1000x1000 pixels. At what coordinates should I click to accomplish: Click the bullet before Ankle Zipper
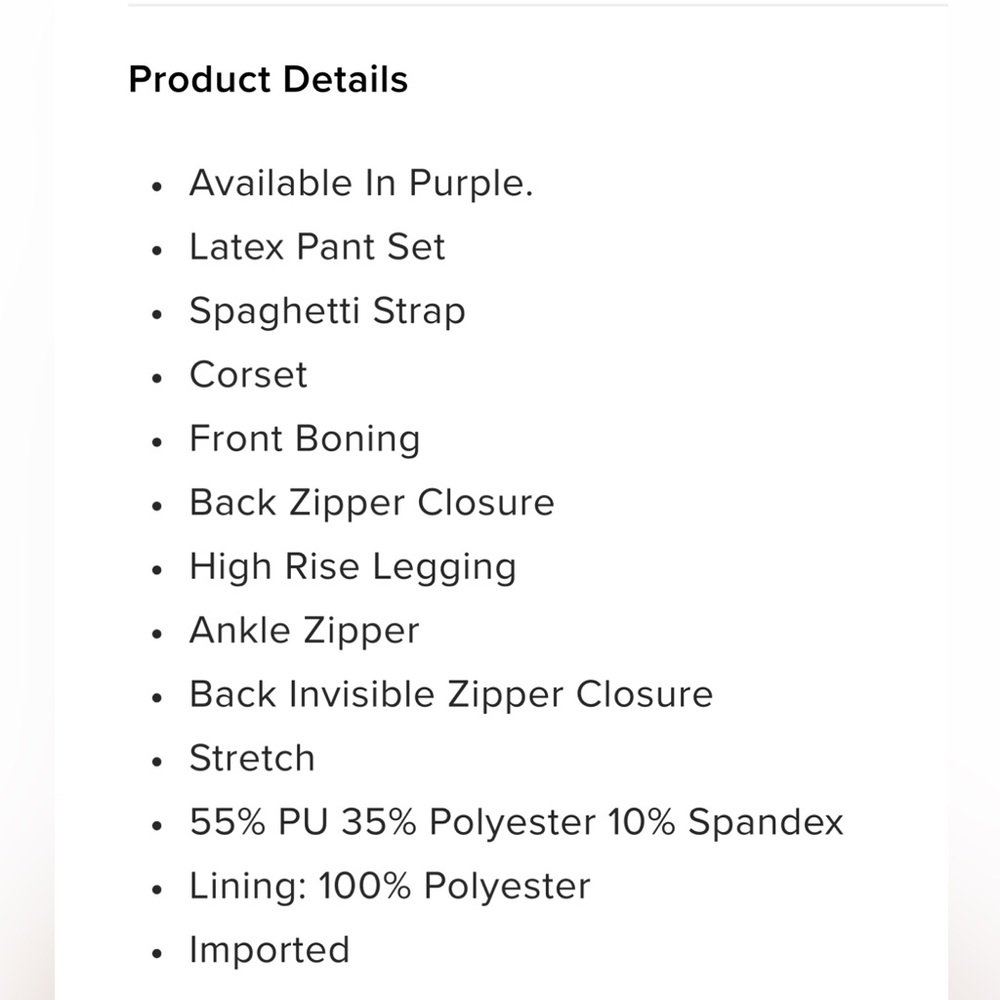[156, 634]
